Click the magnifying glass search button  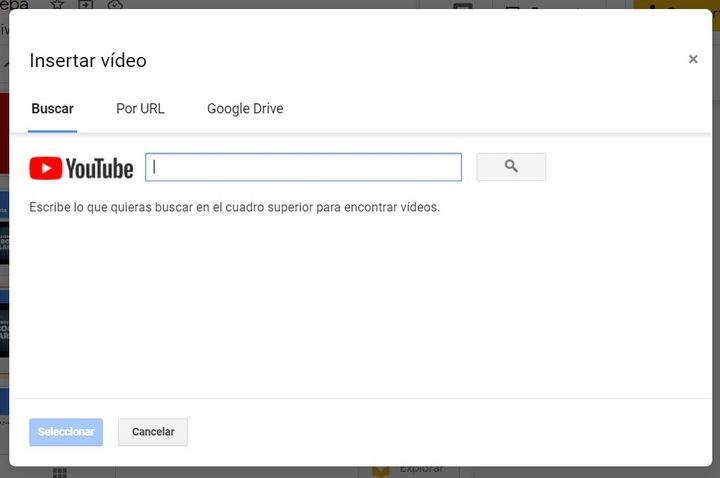pos(511,167)
